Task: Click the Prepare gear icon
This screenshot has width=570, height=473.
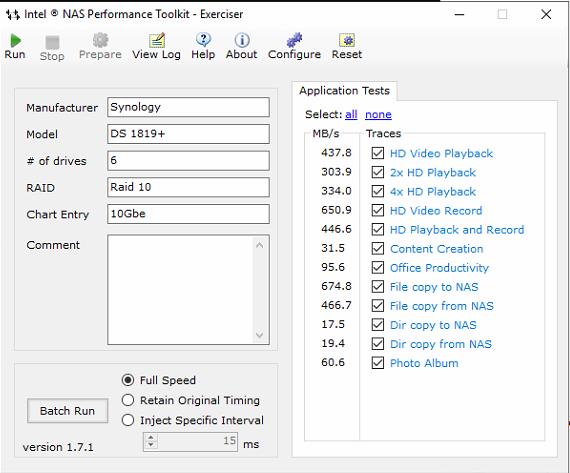Action: point(100,40)
